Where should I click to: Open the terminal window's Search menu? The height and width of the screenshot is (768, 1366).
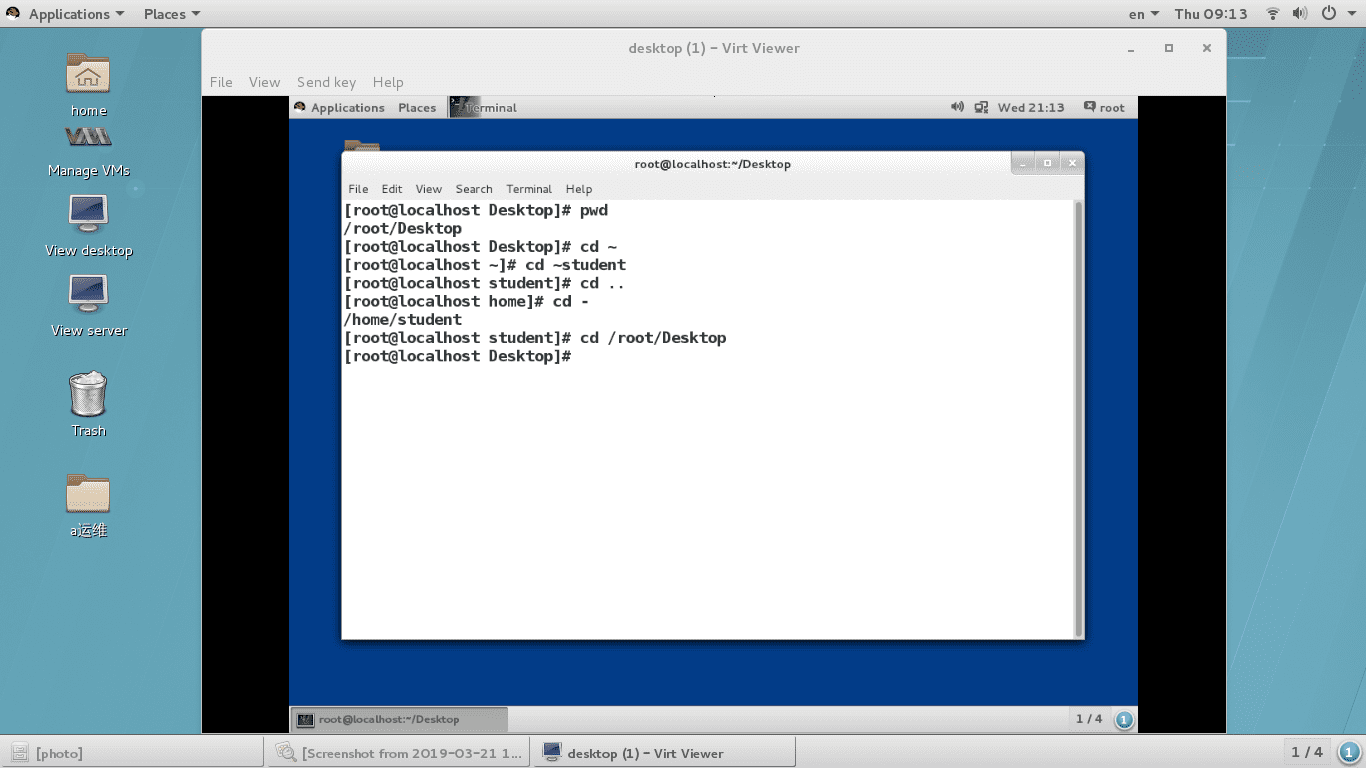[x=474, y=189]
